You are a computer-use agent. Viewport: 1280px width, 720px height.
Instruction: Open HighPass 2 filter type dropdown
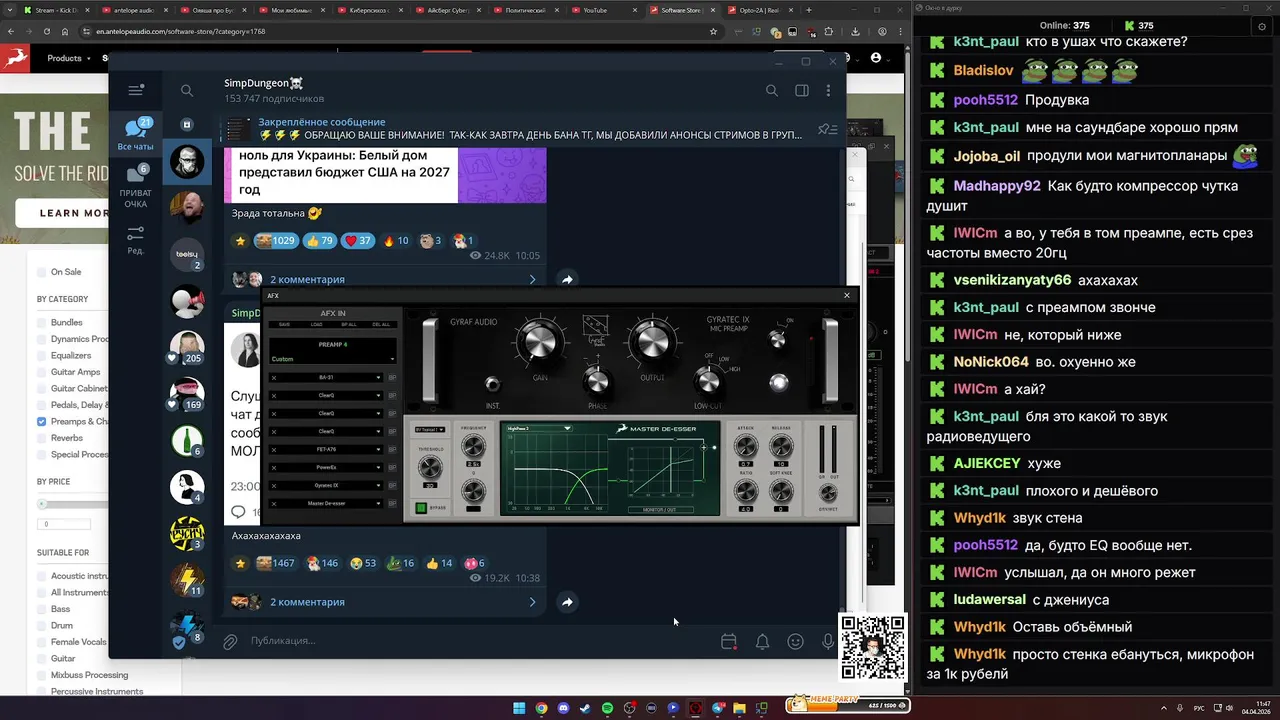point(538,428)
